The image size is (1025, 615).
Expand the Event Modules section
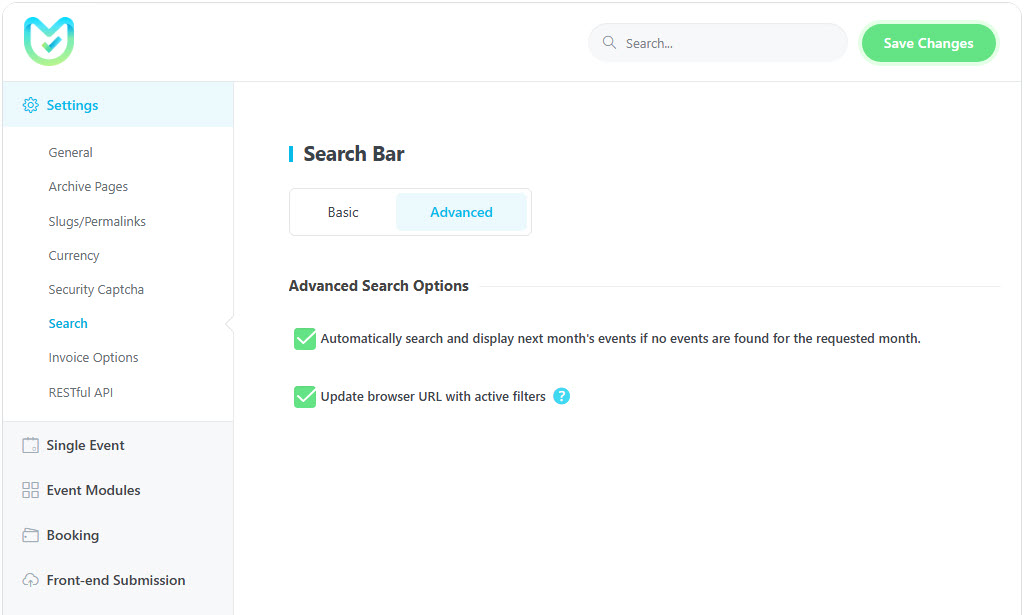coord(93,491)
